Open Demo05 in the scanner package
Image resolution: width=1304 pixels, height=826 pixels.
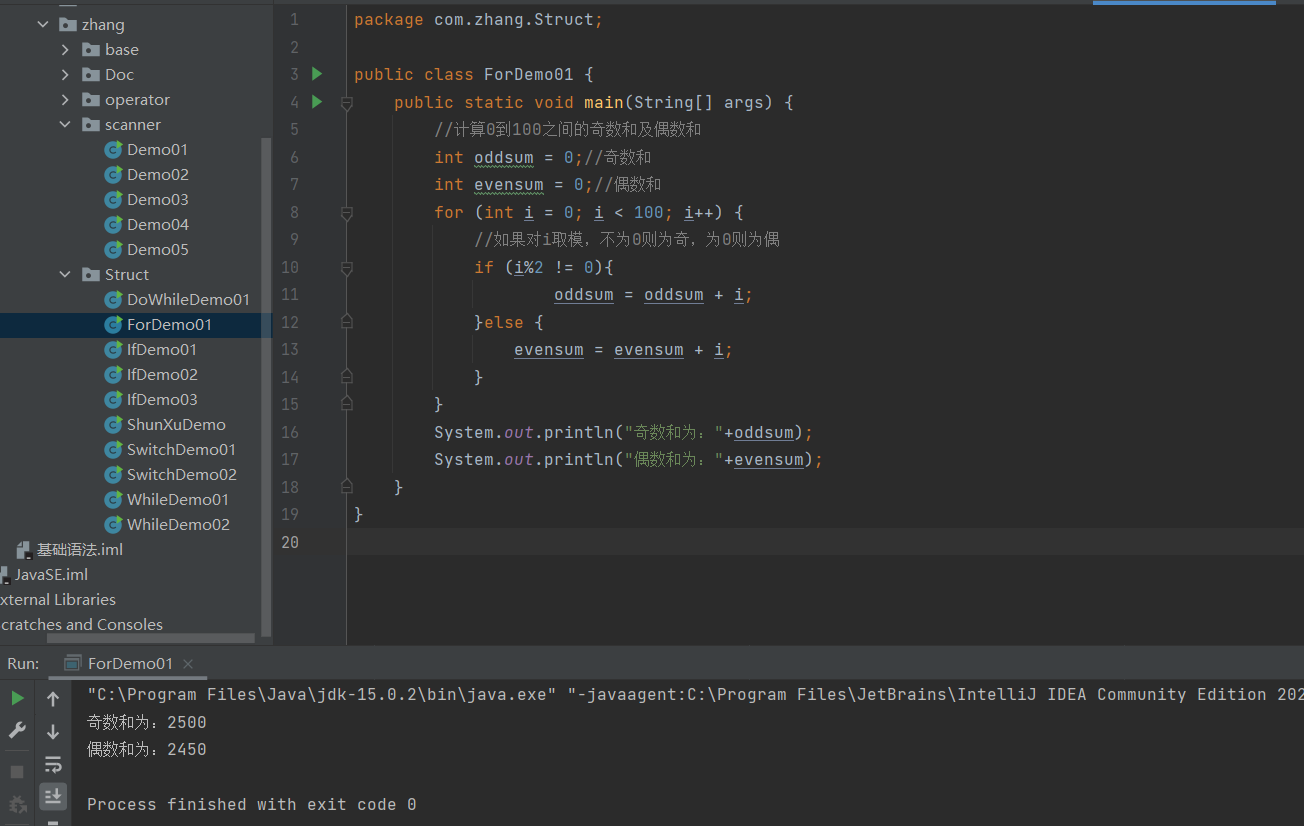pyautogui.click(x=158, y=250)
